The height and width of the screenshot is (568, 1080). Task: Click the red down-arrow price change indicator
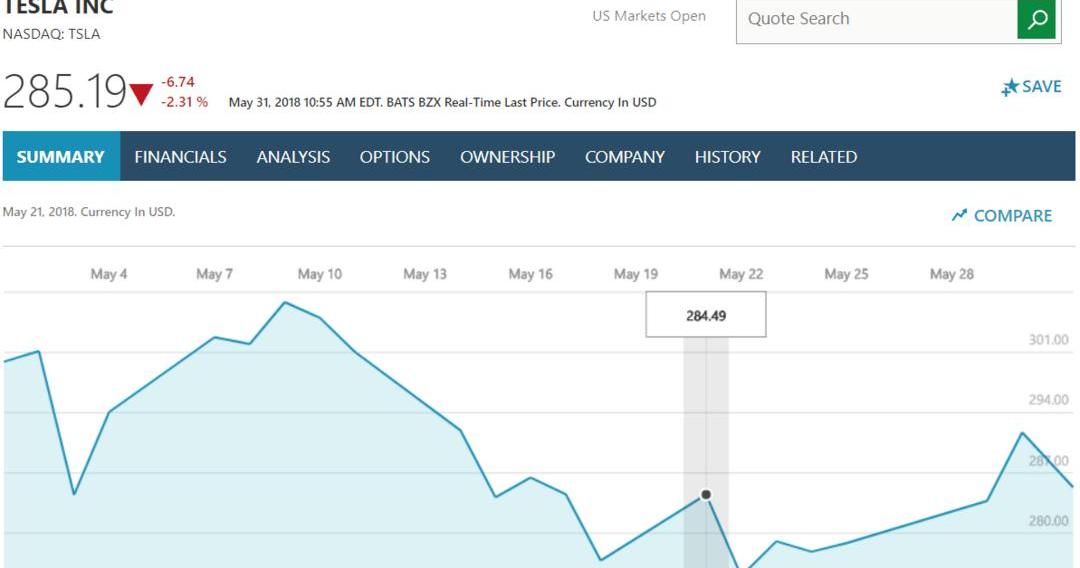[x=141, y=95]
